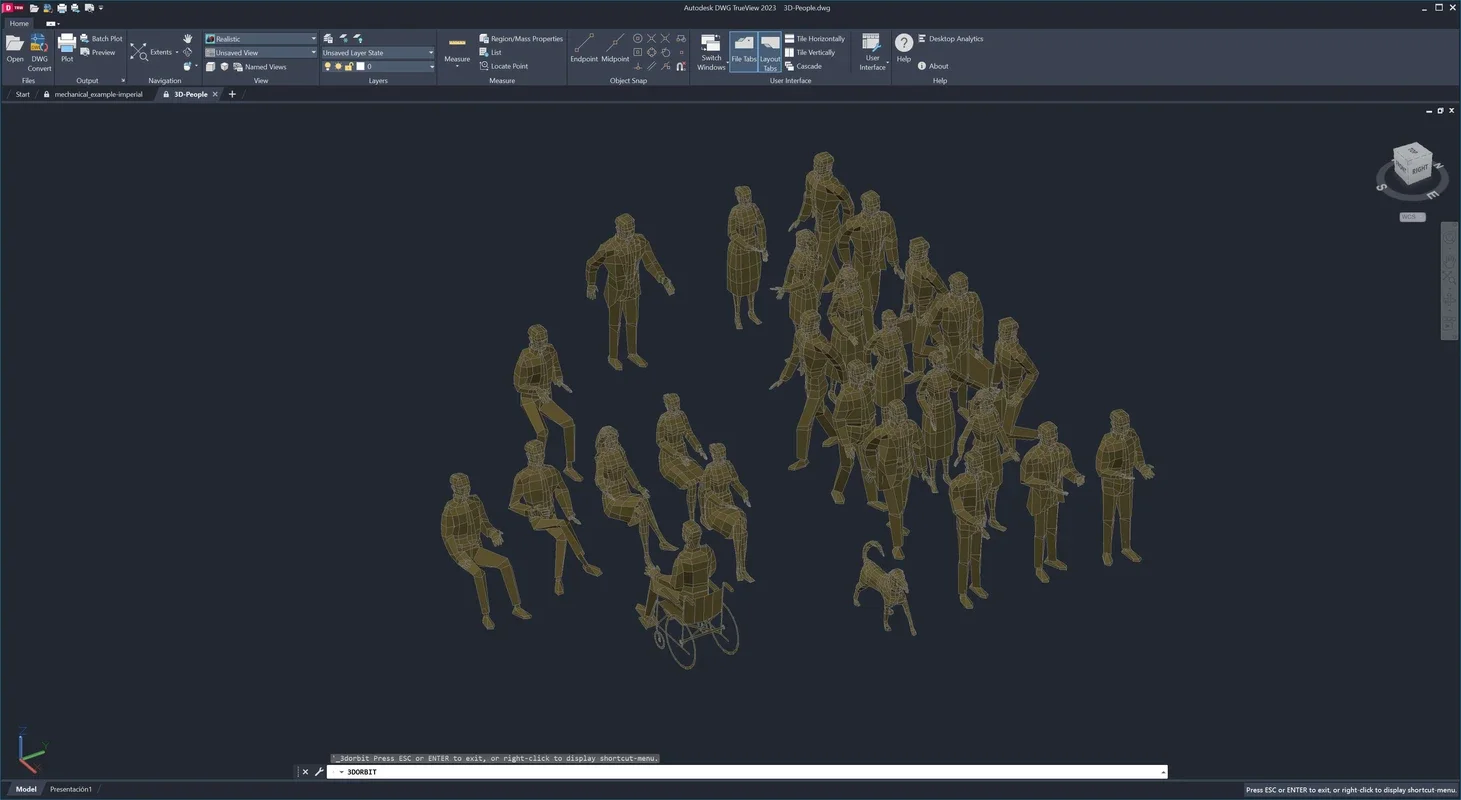The width and height of the screenshot is (1461, 800).
Task: Click the navigation bar on right edge
Action: pos(1449,281)
